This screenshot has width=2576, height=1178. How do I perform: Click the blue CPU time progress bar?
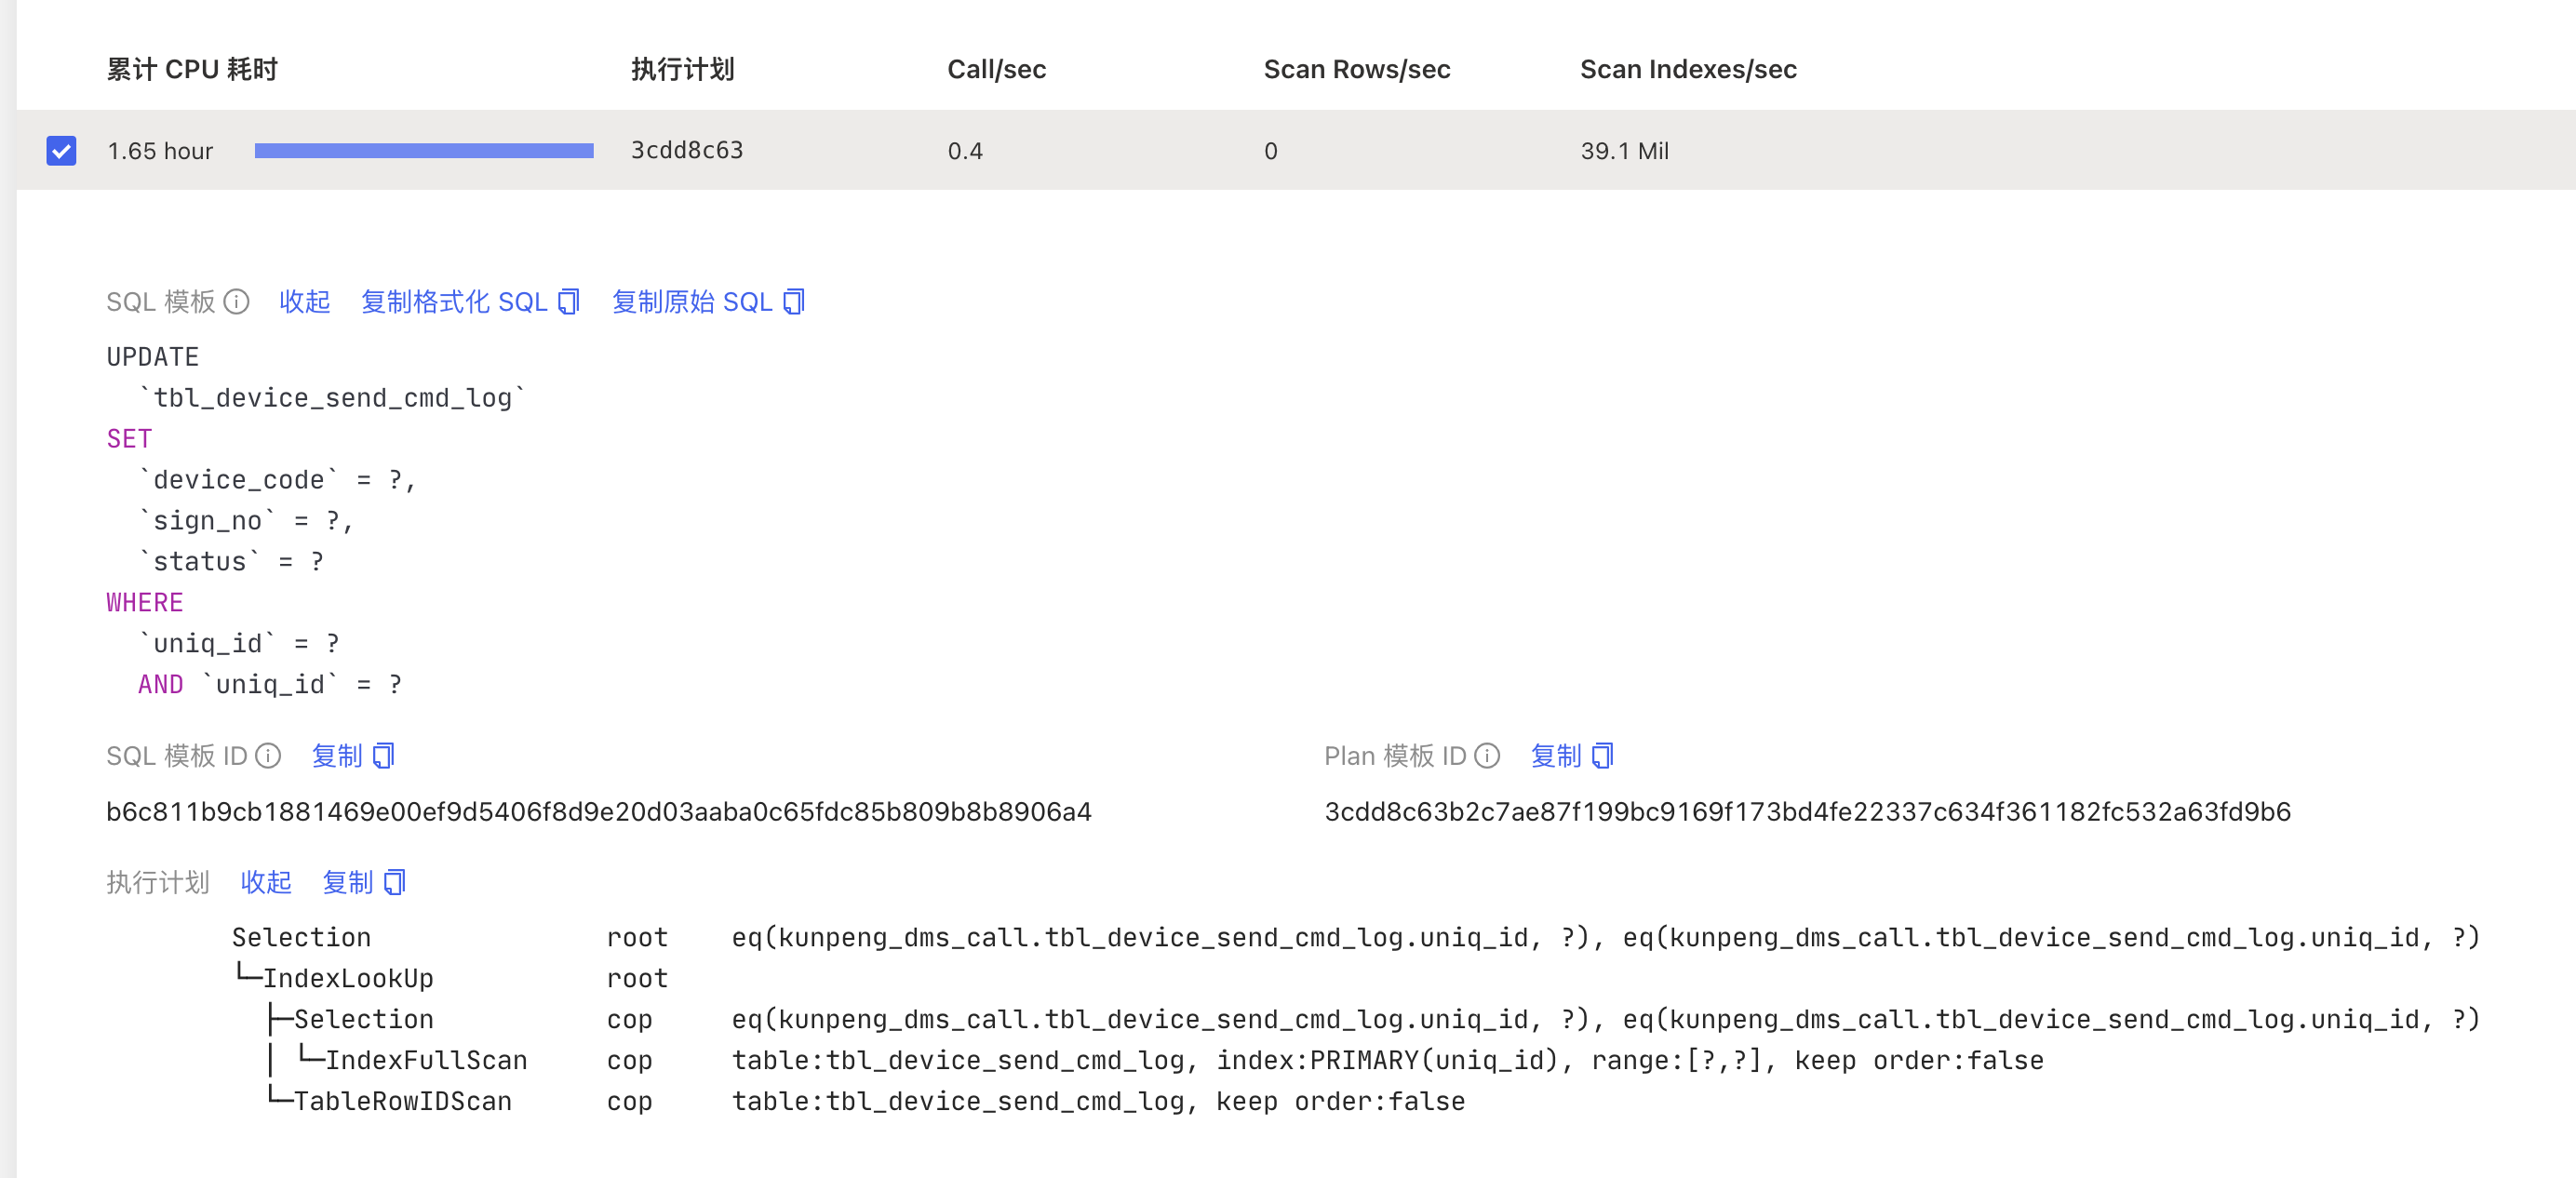pyautogui.click(x=423, y=151)
